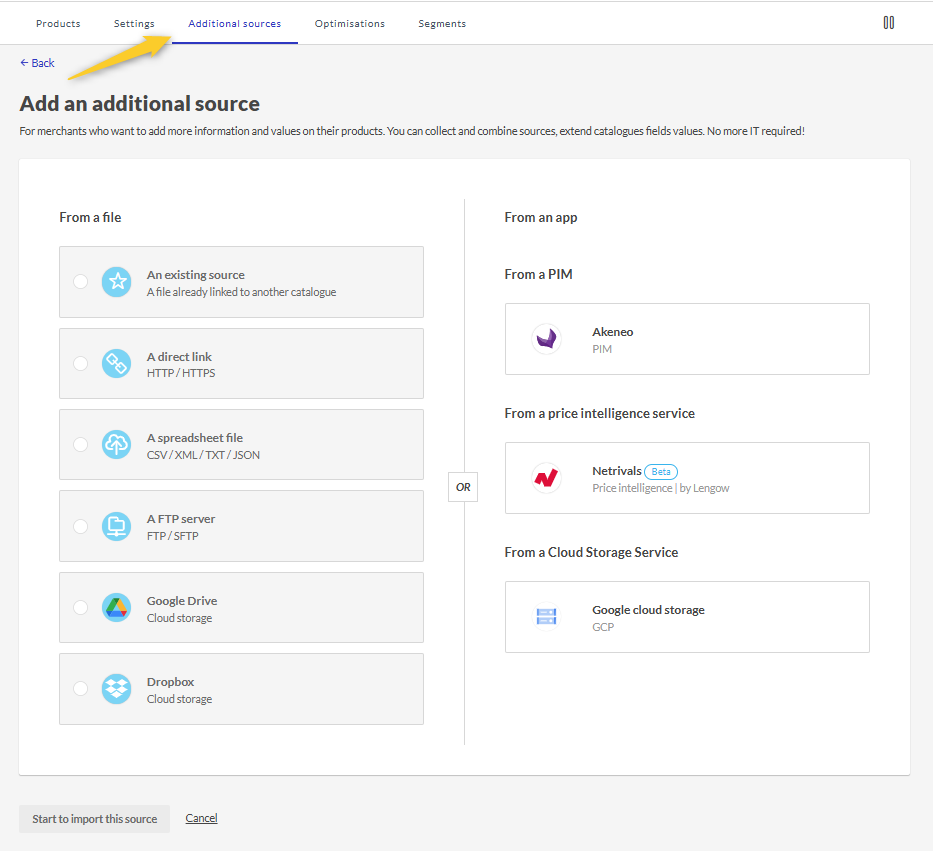Image resolution: width=933 pixels, height=851 pixels.
Task: Click the Google Drive logo icon
Action: point(117,608)
